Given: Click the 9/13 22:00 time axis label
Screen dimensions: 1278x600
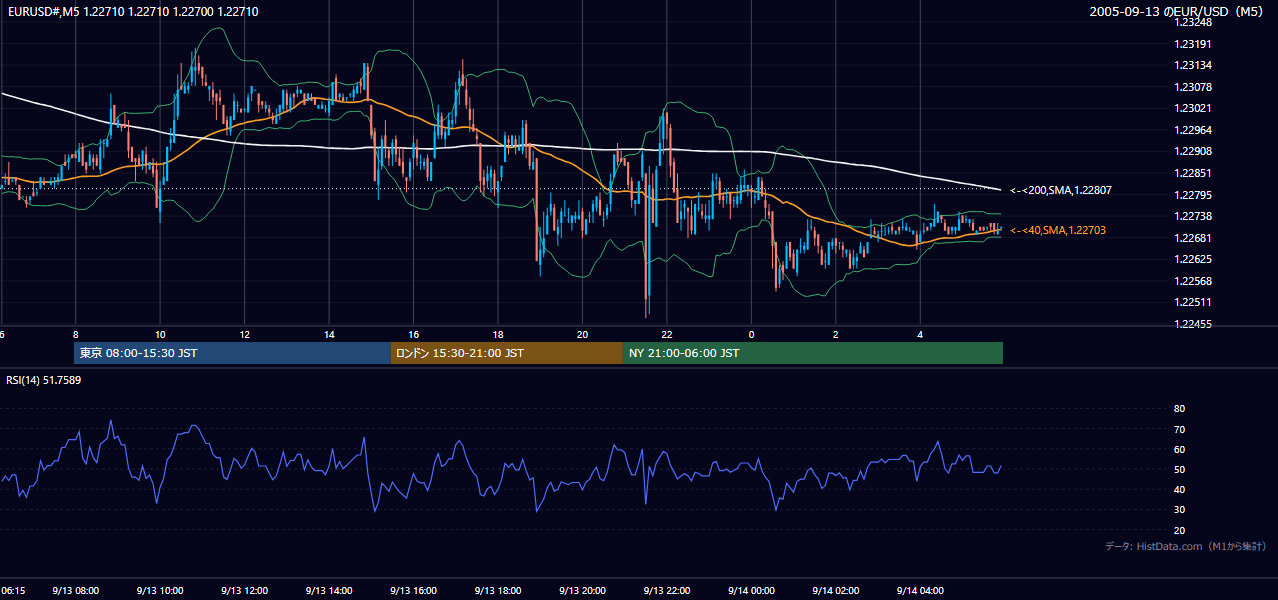Looking at the screenshot, I should 667,591.
